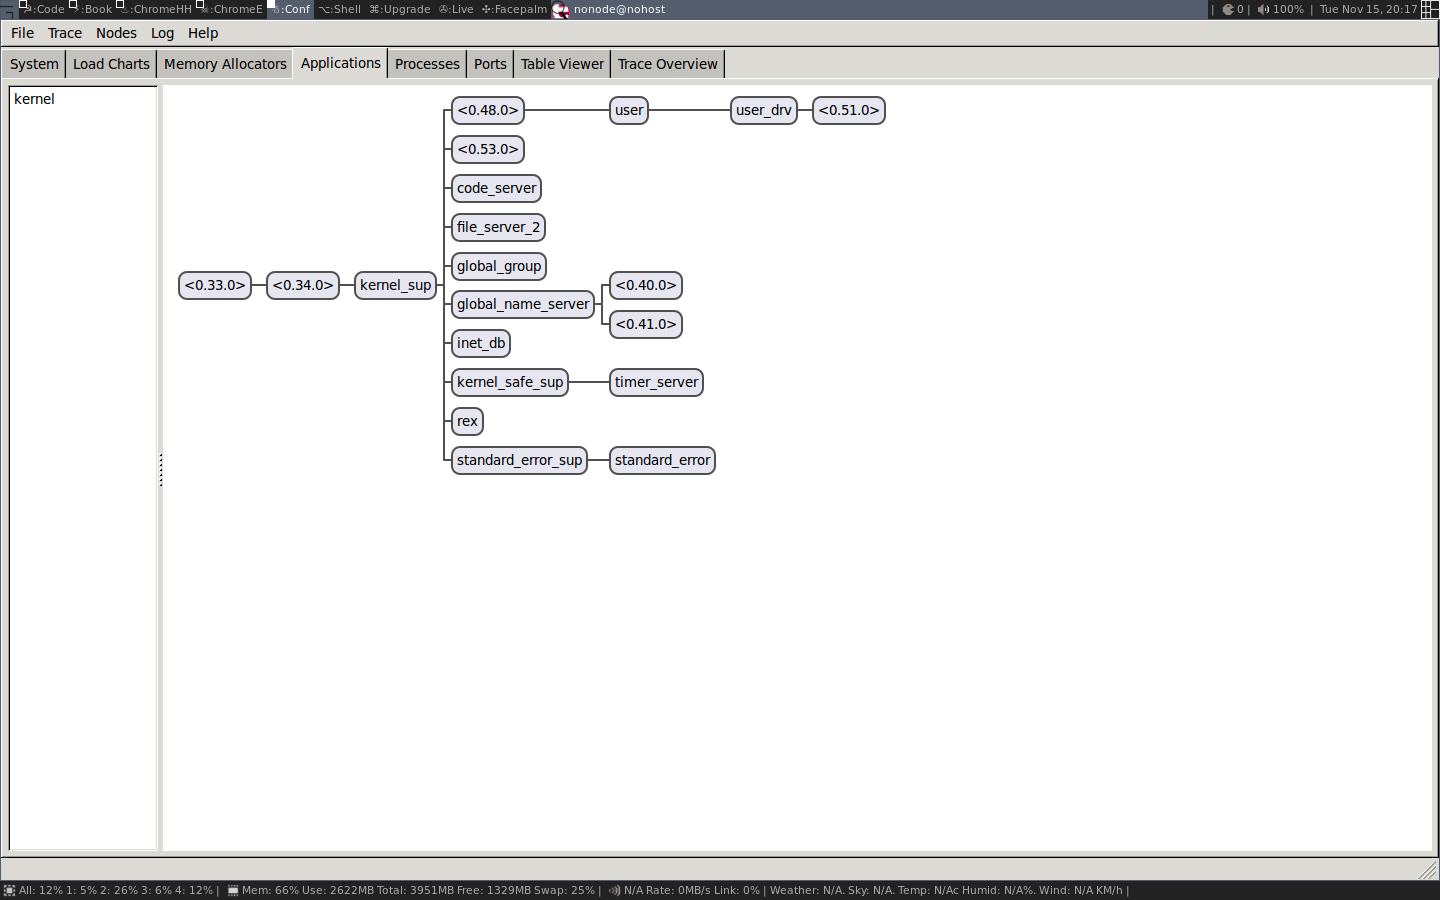1440x900 pixels.
Task: Open the Help menu
Action: tap(203, 33)
